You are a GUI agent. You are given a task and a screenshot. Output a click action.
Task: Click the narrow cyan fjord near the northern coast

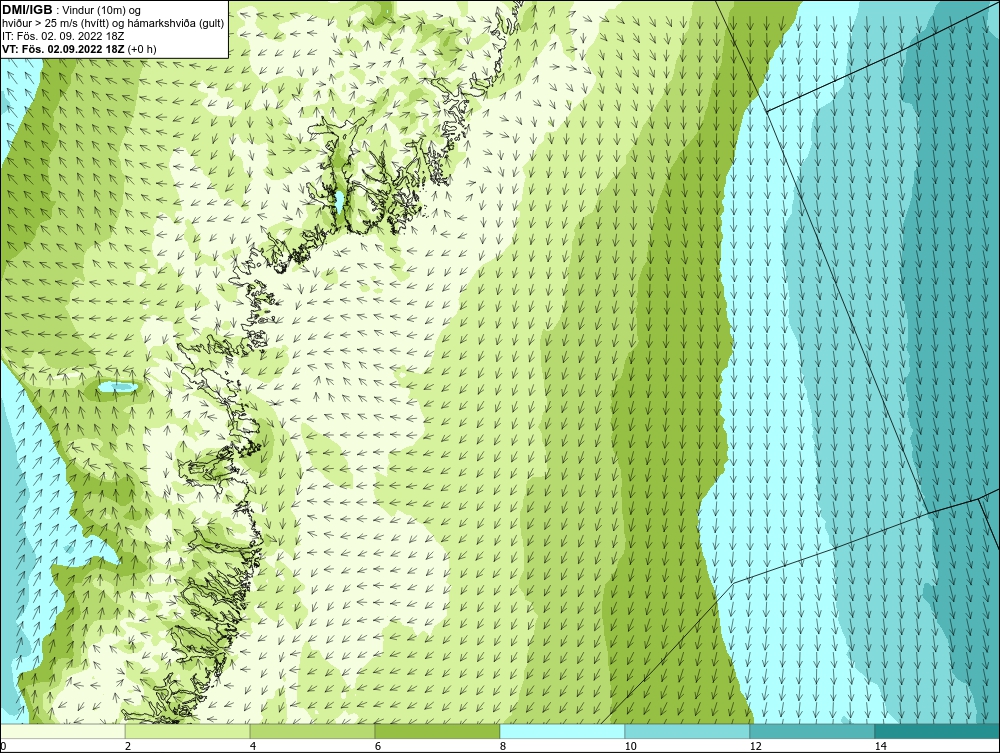[340, 202]
